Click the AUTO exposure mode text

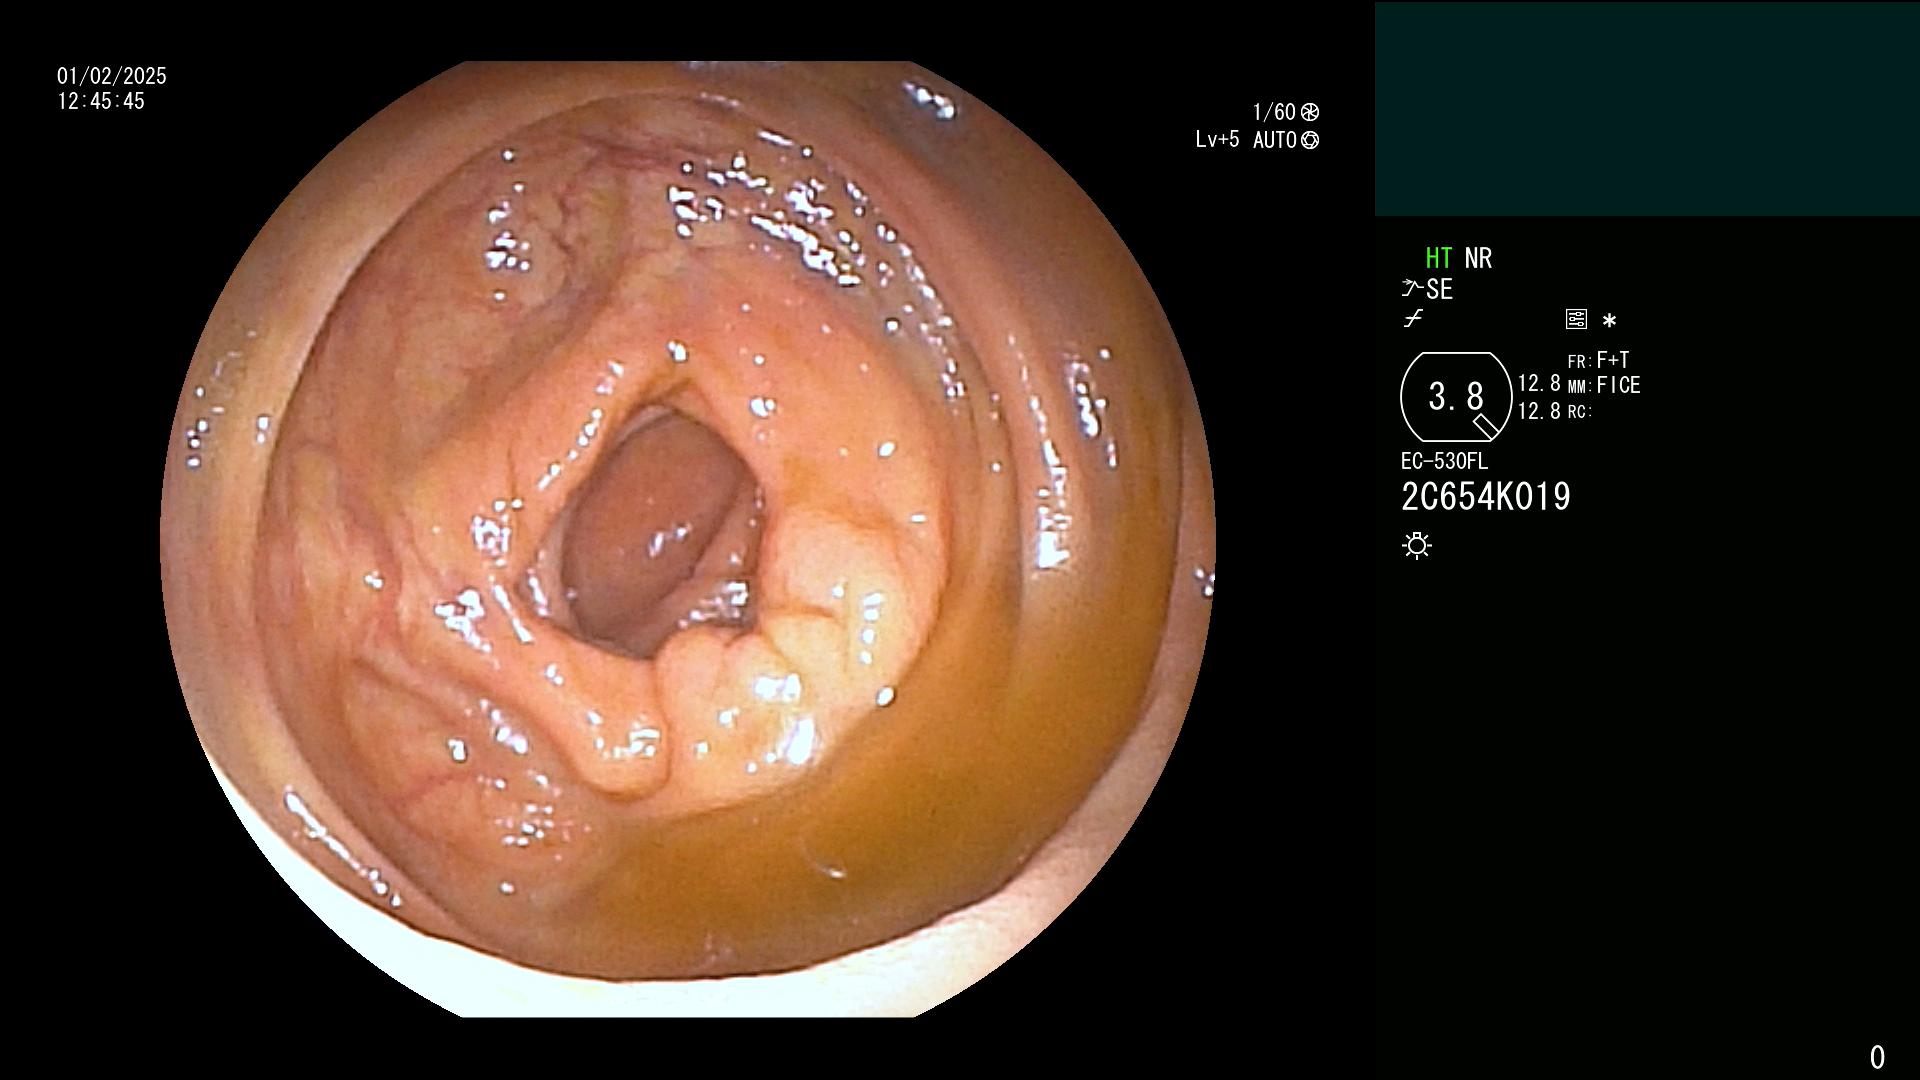(1275, 140)
